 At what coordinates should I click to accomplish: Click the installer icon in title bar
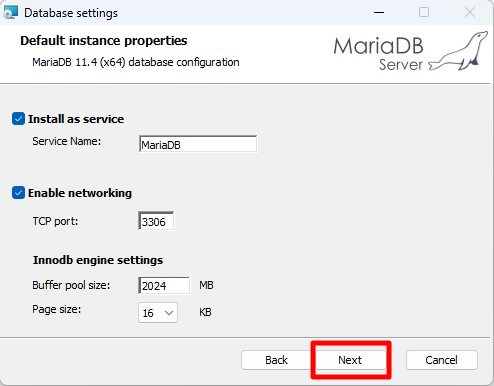click(10, 13)
